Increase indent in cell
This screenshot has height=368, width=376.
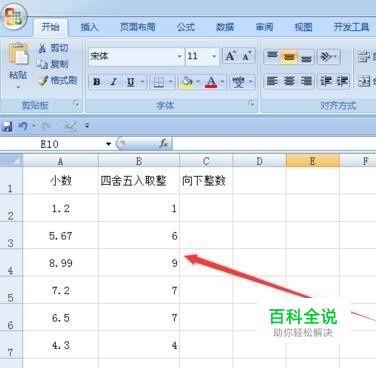point(342,81)
